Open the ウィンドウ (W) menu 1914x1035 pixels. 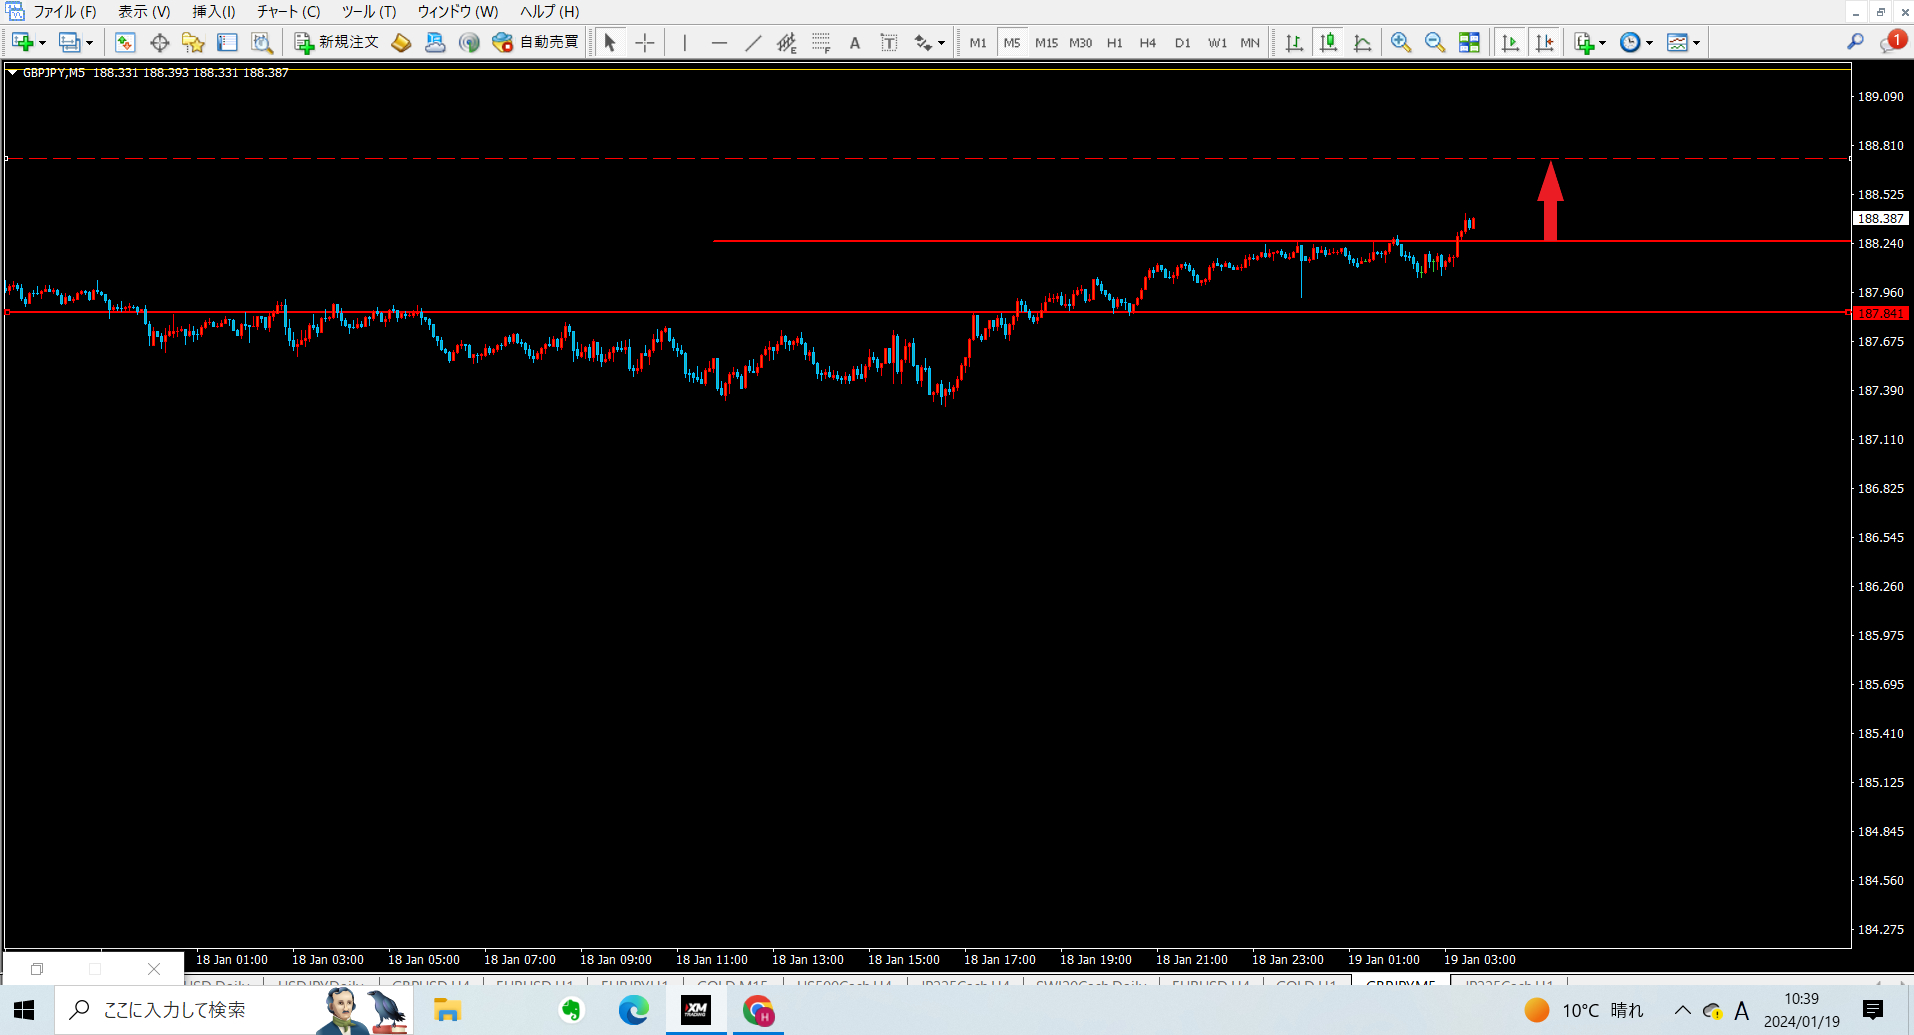pyautogui.click(x=458, y=12)
